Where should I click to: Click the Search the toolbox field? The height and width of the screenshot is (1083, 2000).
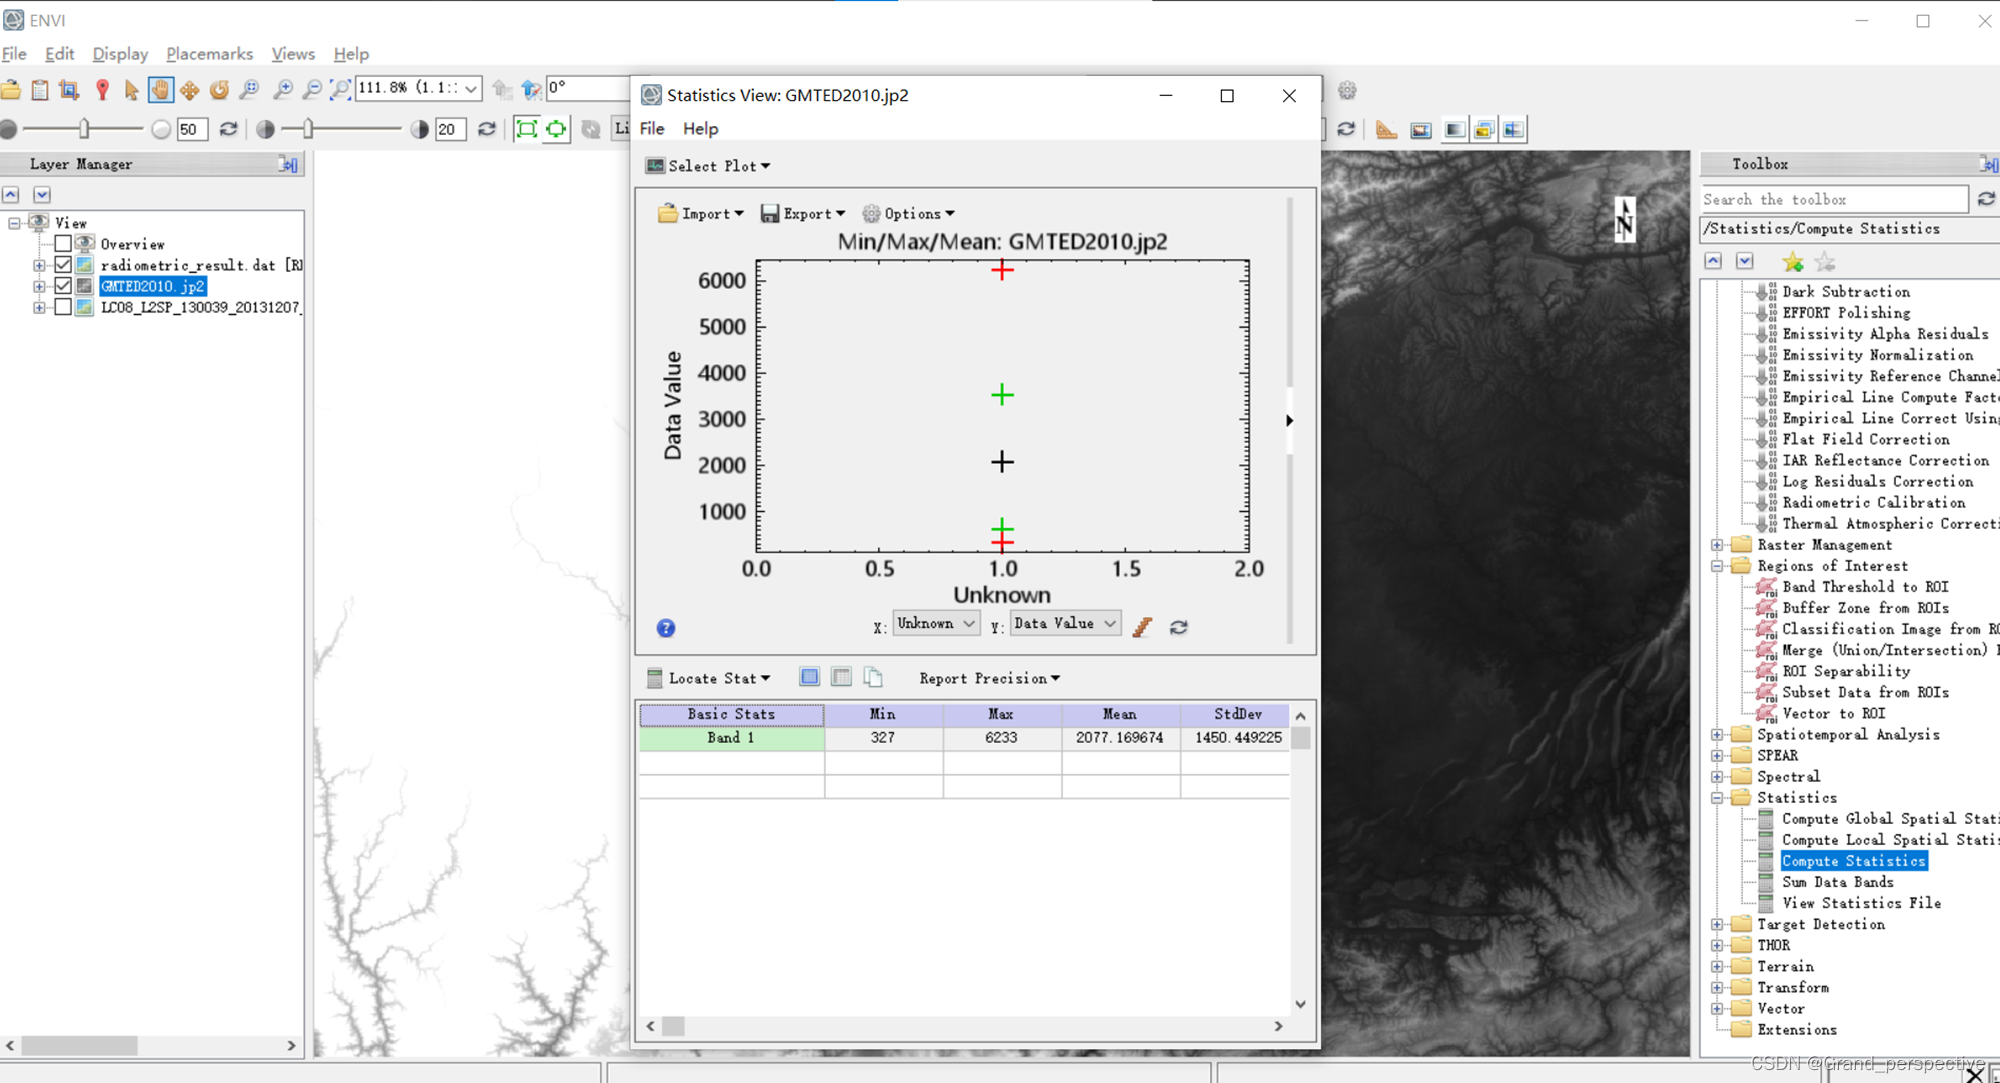[x=1832, y=200]
